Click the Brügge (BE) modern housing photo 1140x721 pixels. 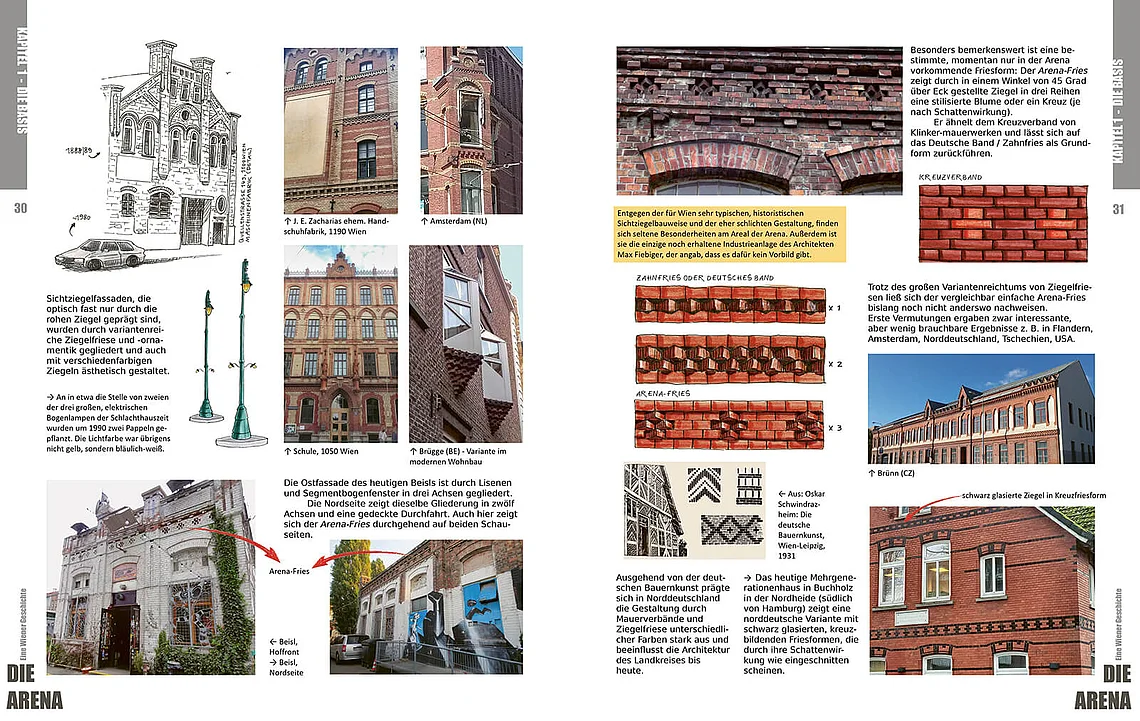tap(465, 344)
